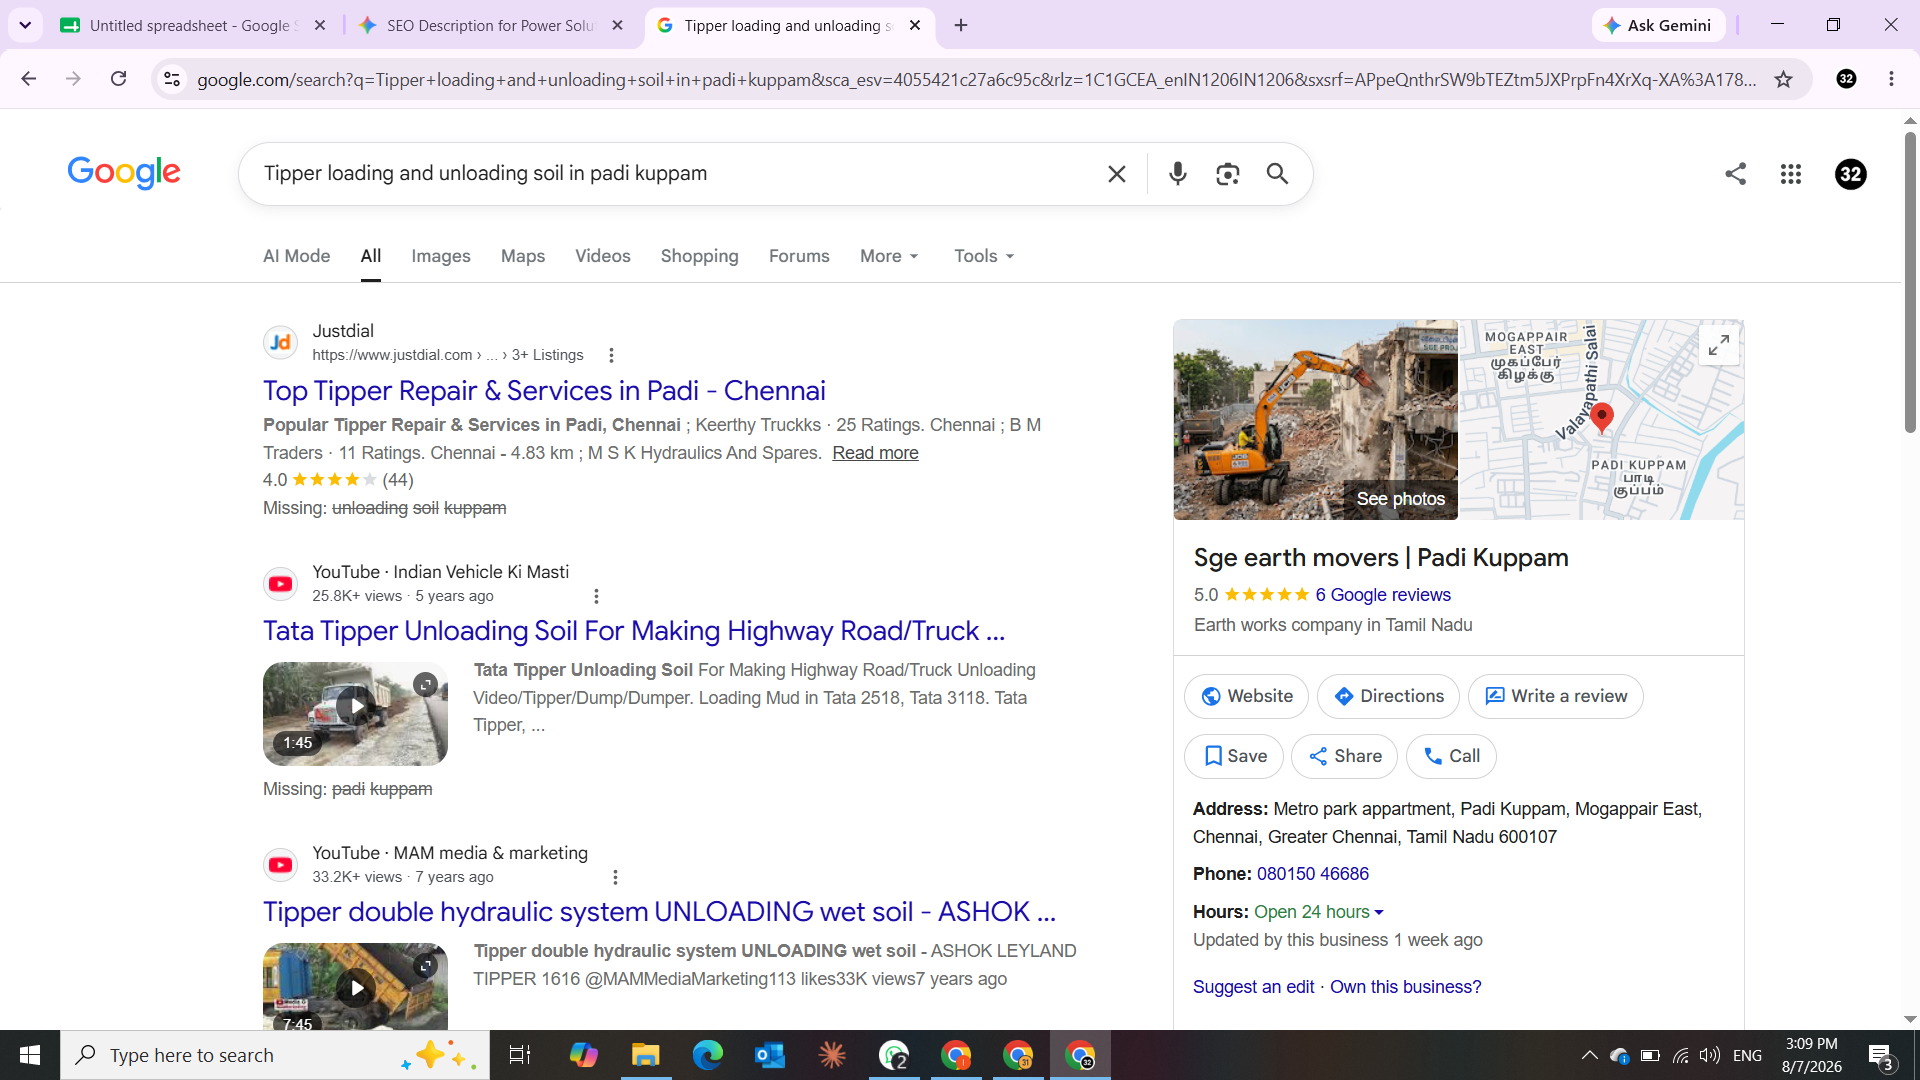
Task: Click See photos on the excavator image
Action: (1400, 499)
